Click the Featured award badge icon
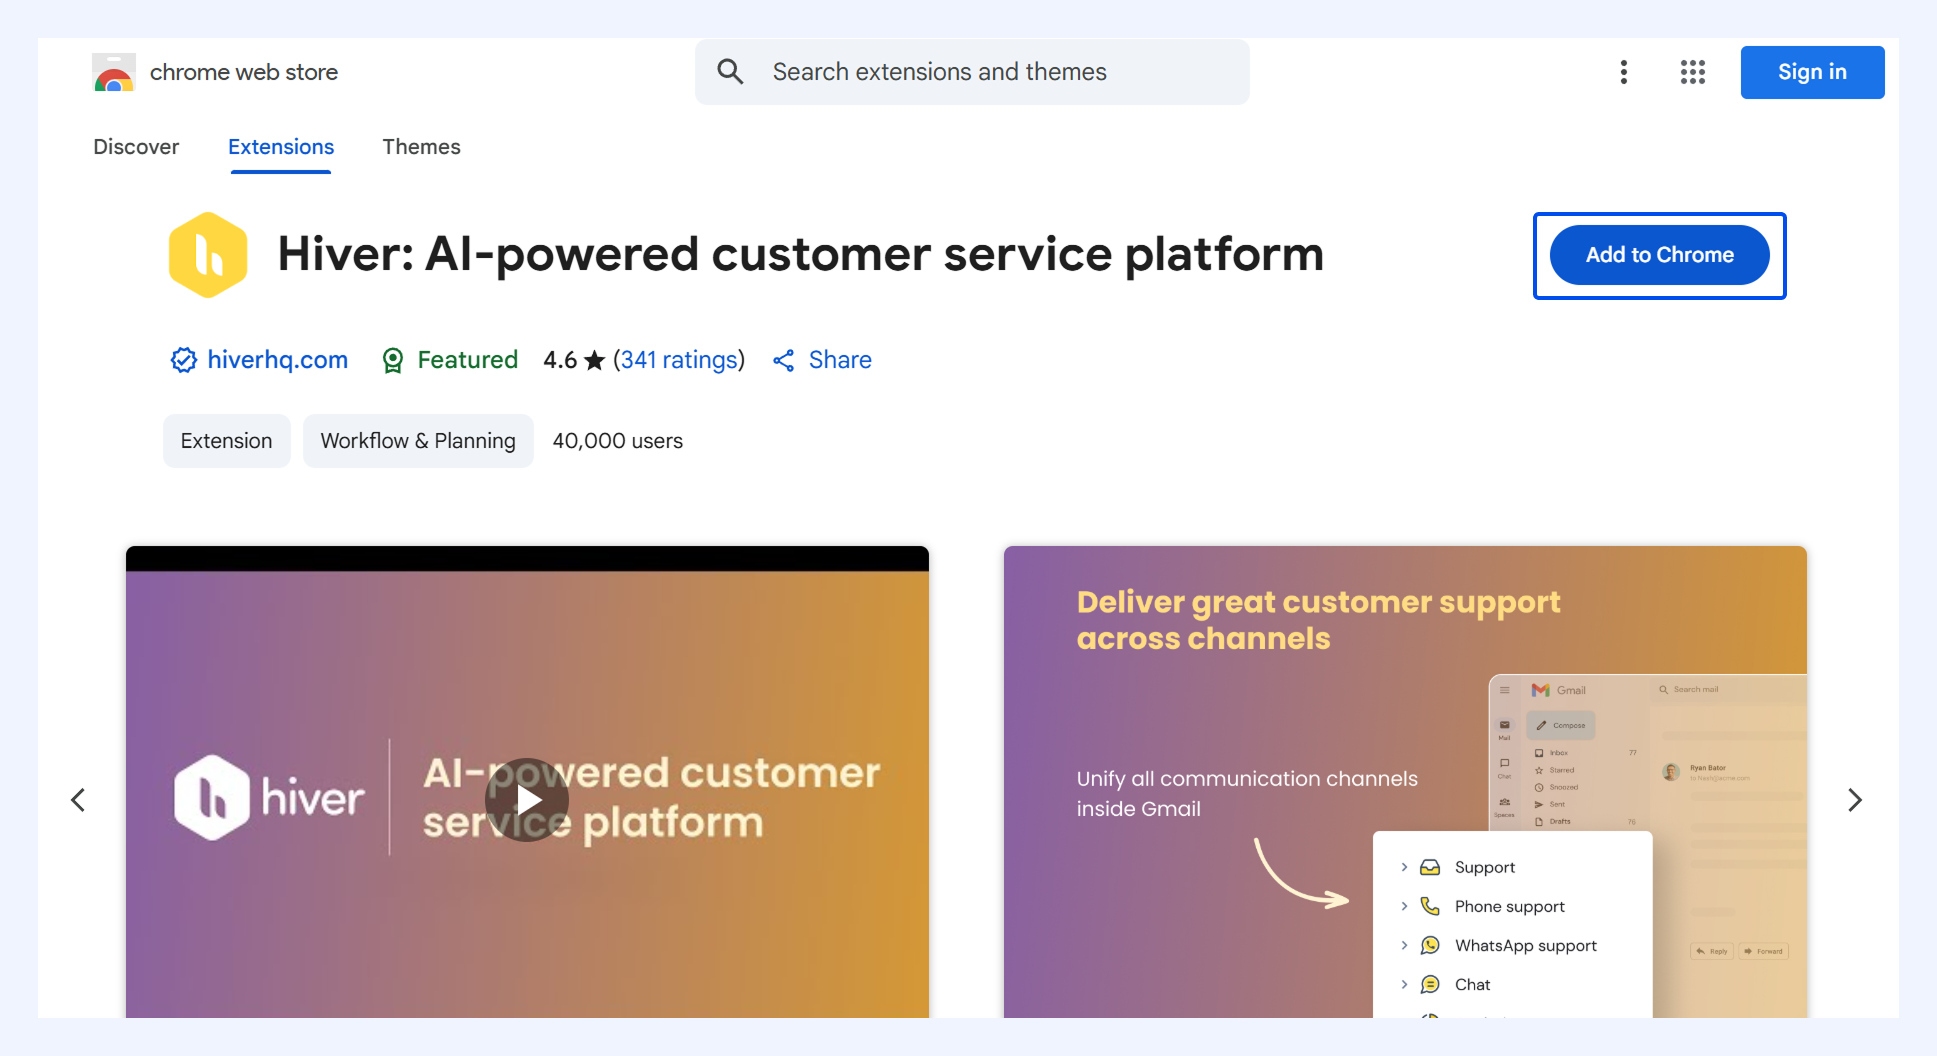 pyautogui.click(x=393, y=360)
